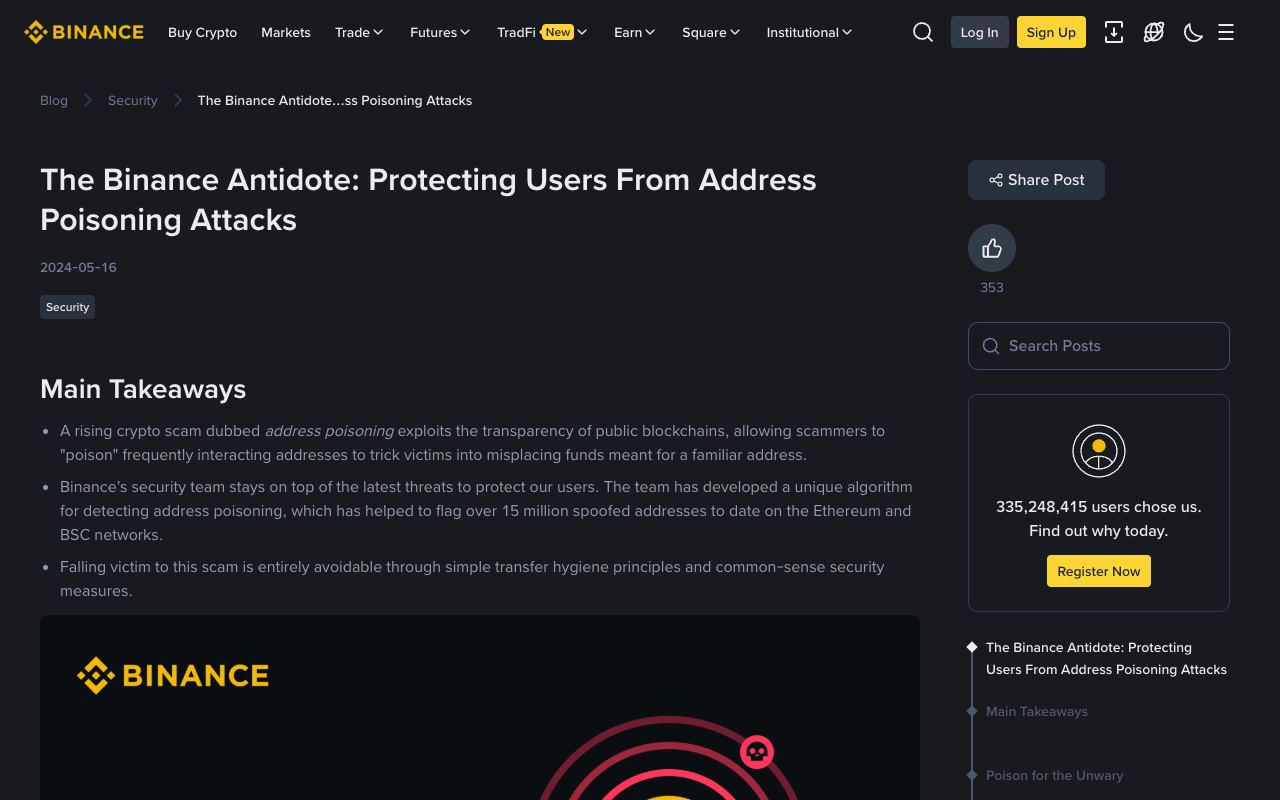
Task: Click the New badge beside TradFi
Action: point(558,32)
